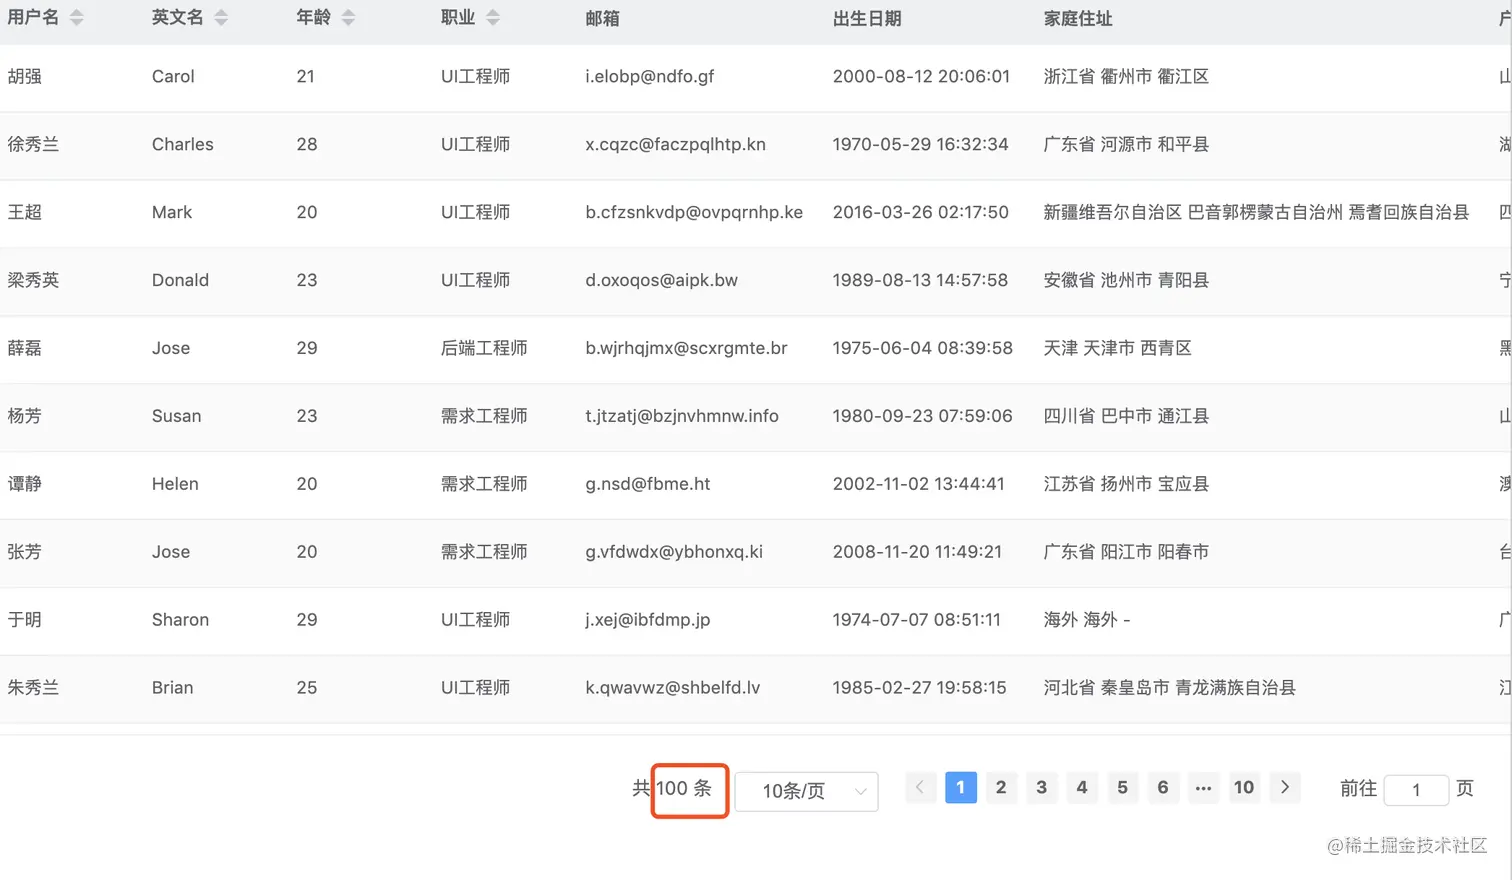Click email j.xej@ibfdmp.jp

(647, 620)
